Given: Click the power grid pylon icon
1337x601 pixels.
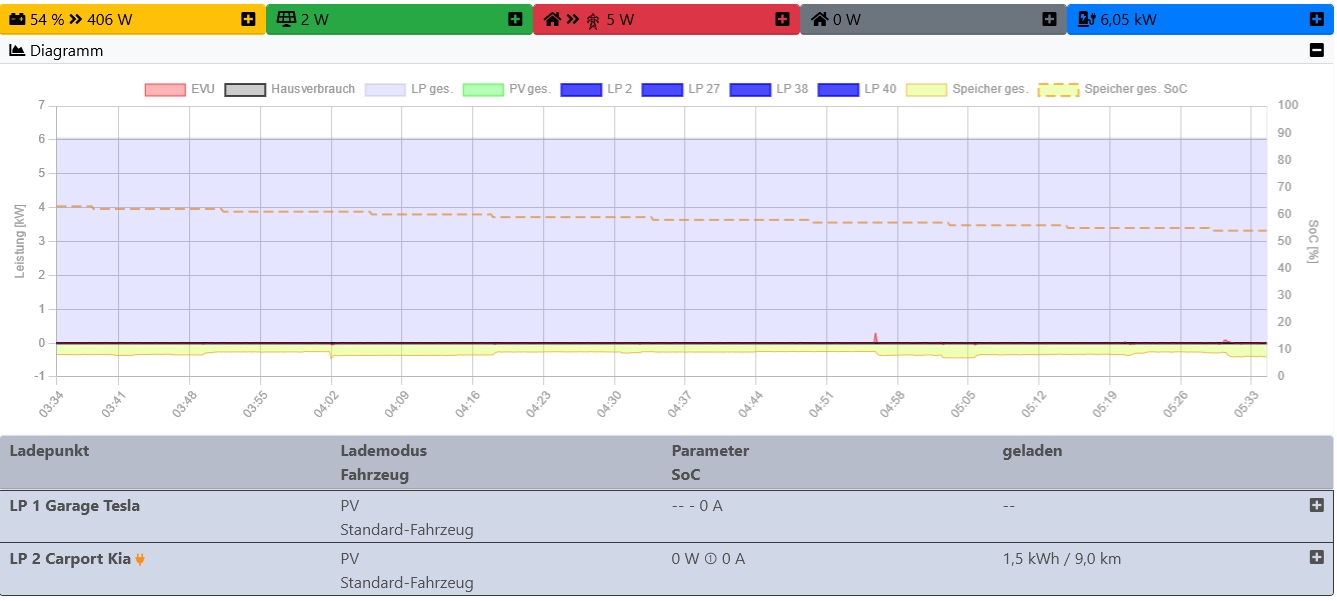Looking at the screenshot, I should 593,19.
